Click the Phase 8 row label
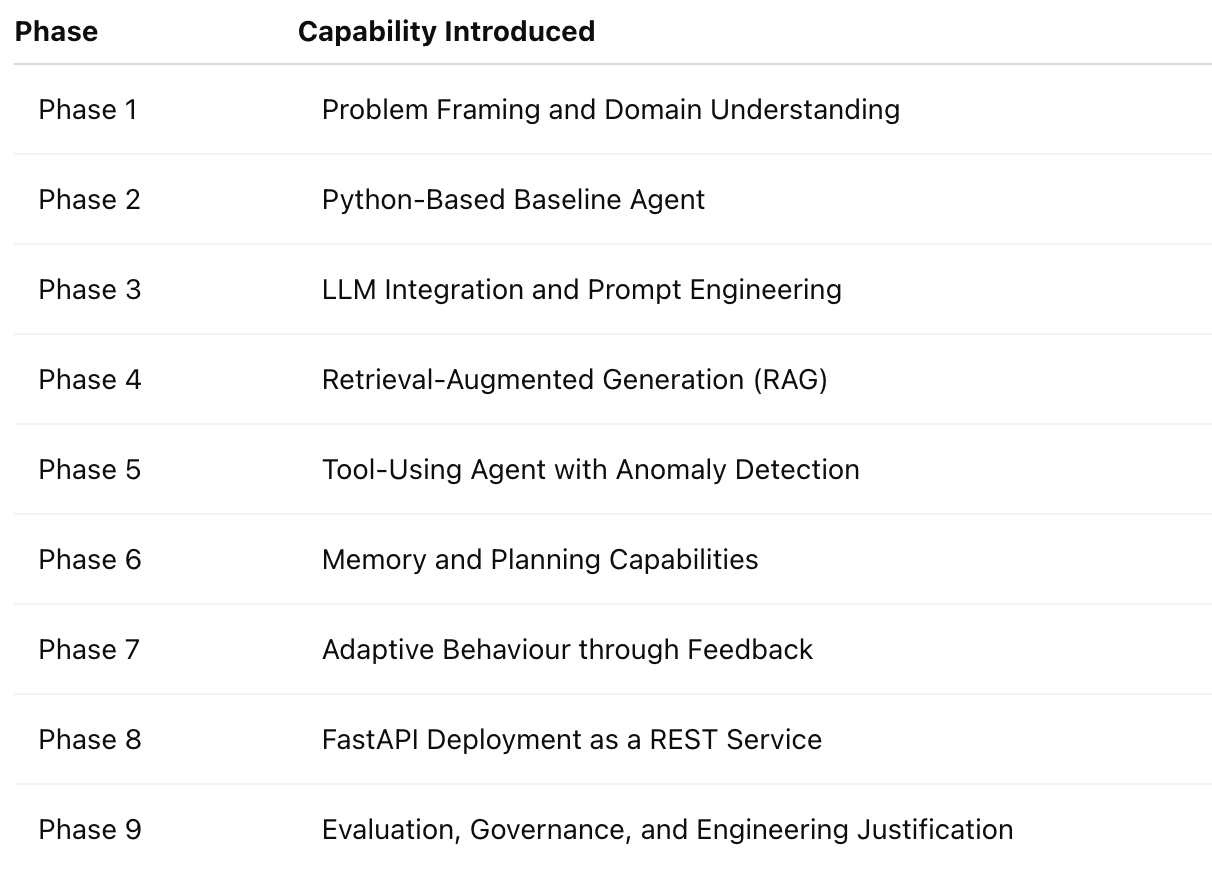Screen dimensions: 1212x876 point(90,740)
